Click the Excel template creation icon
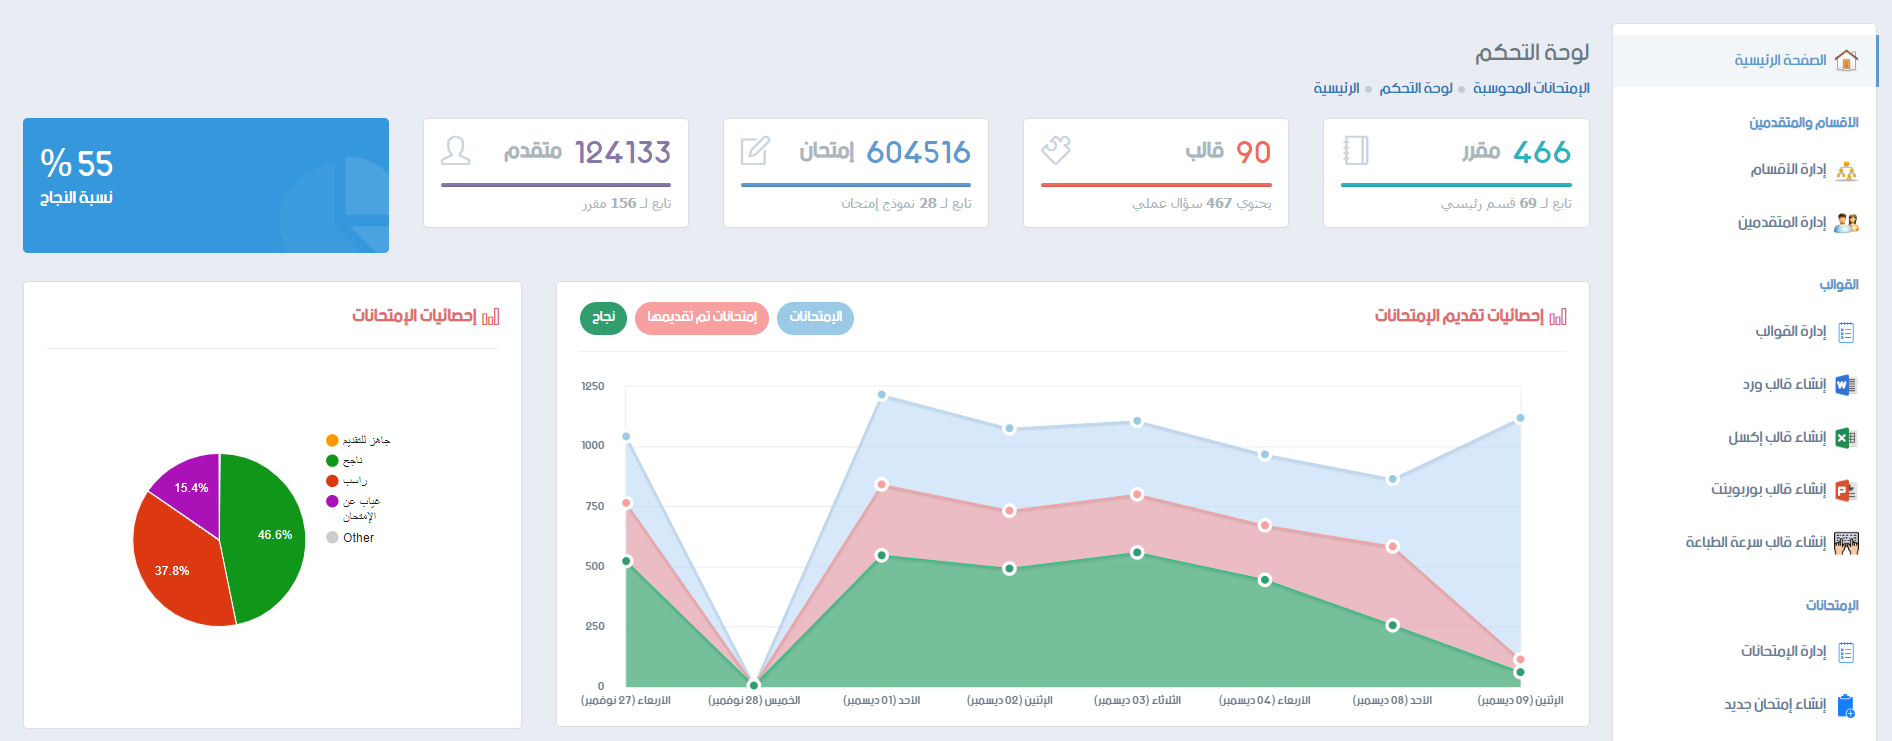 (1846, 438)
